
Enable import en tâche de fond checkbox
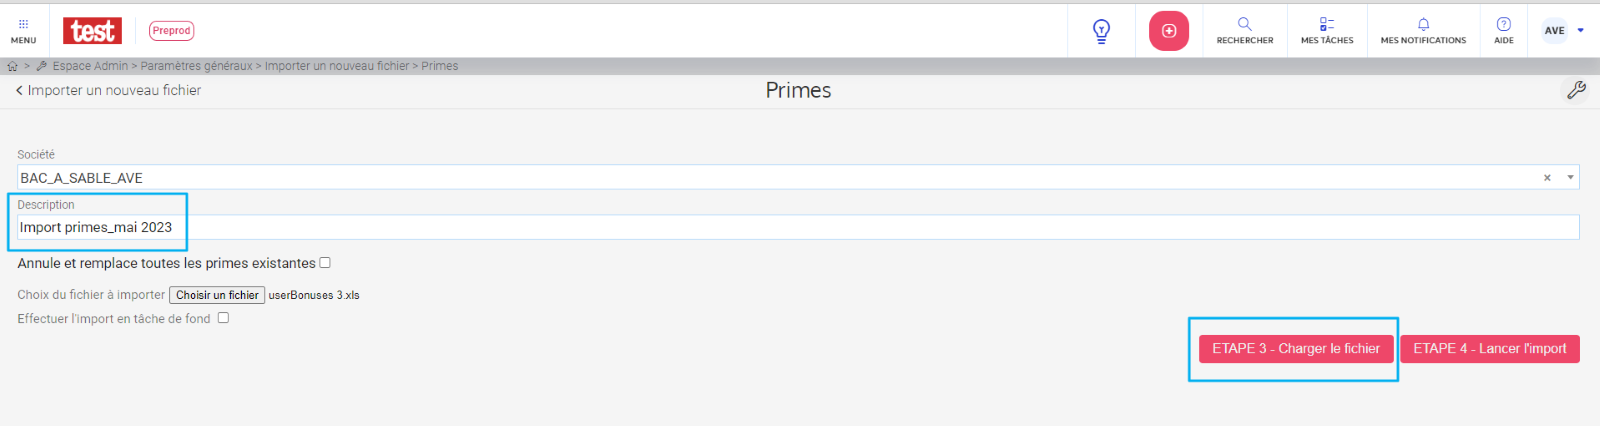click(x=223, y=318)
